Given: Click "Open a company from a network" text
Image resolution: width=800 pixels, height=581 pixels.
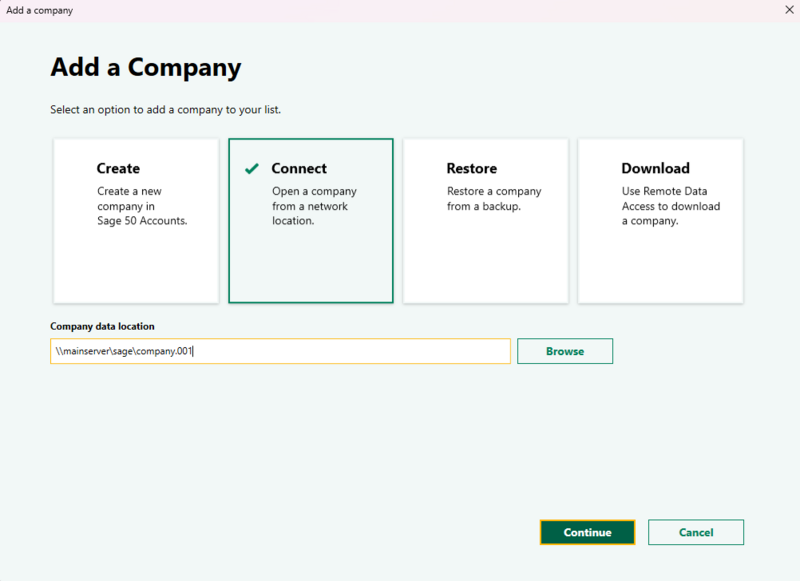Looking at the screenshot, I should point(313,206).
